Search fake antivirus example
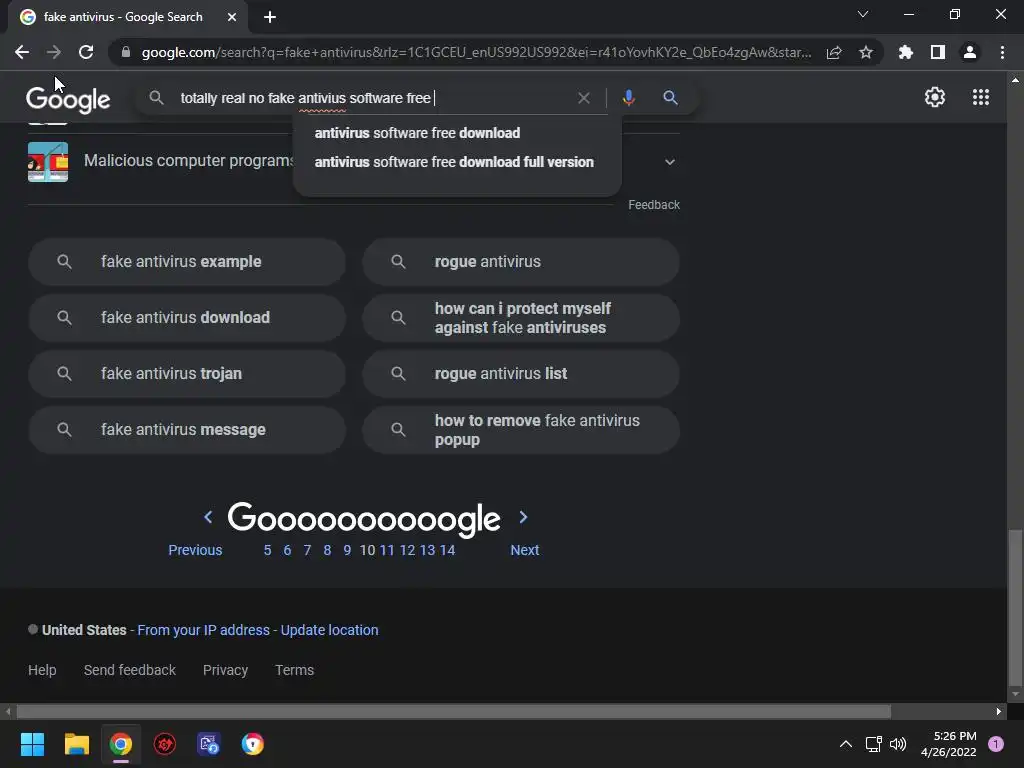 click(187, 262)
